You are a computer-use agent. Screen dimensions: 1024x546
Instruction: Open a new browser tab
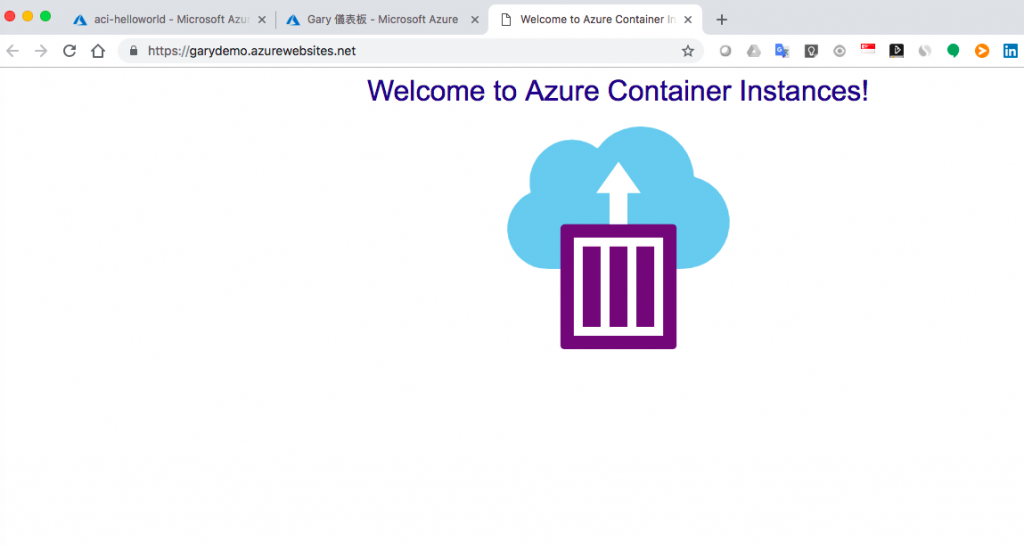pos(722,20)
